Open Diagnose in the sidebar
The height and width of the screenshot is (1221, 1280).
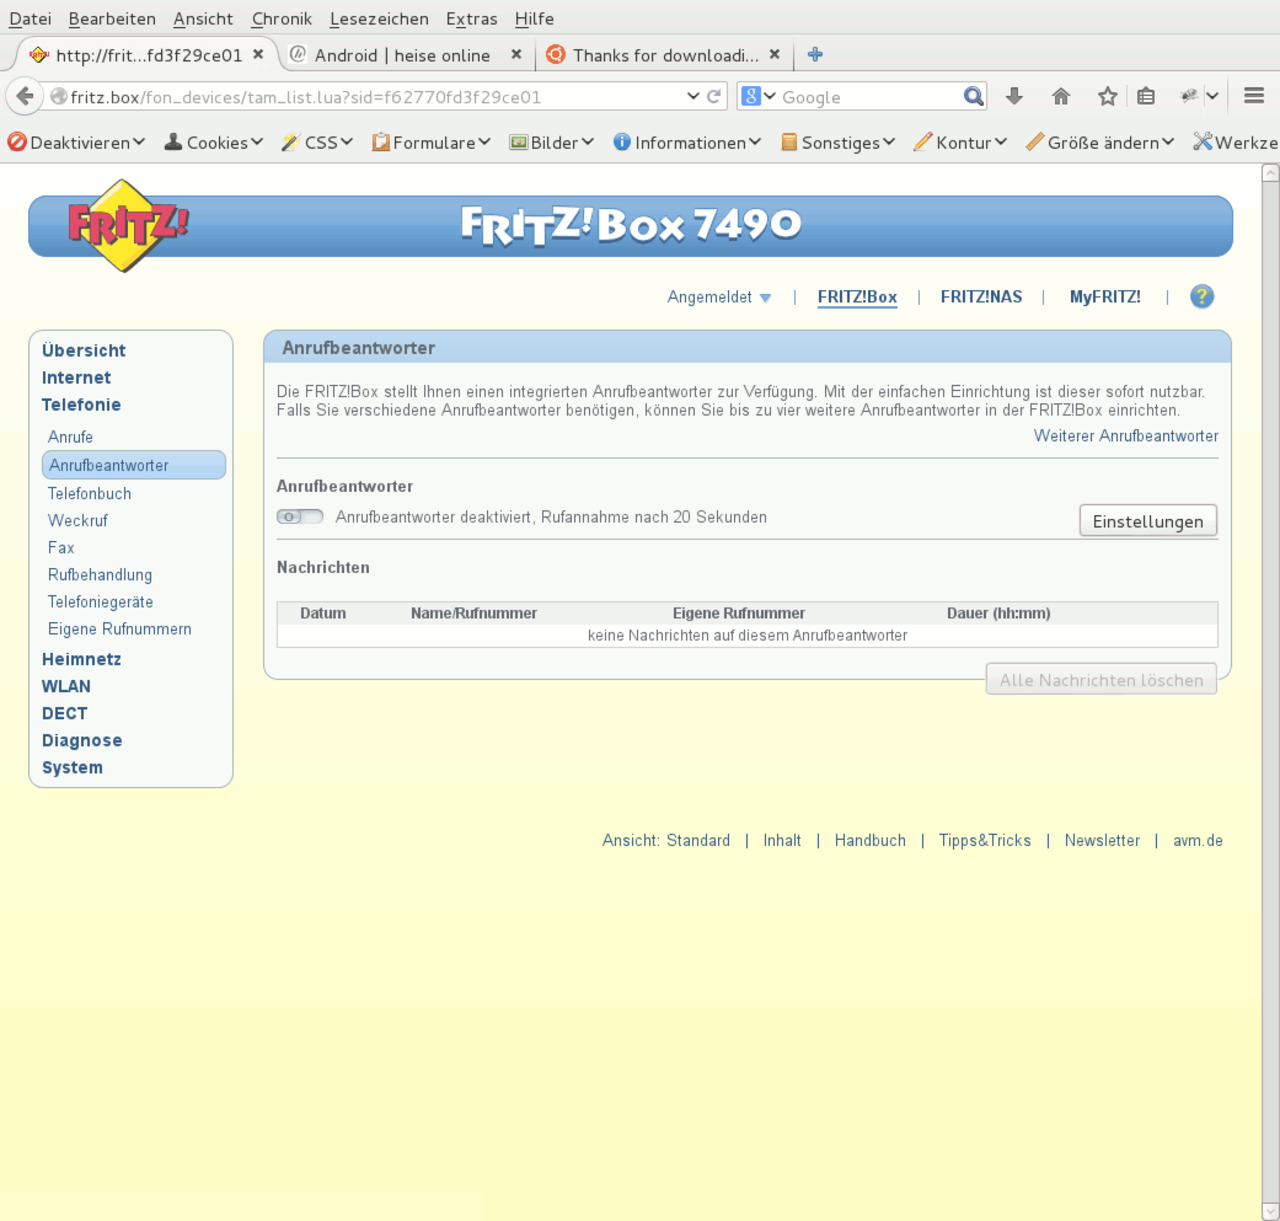tap(82, 740)
